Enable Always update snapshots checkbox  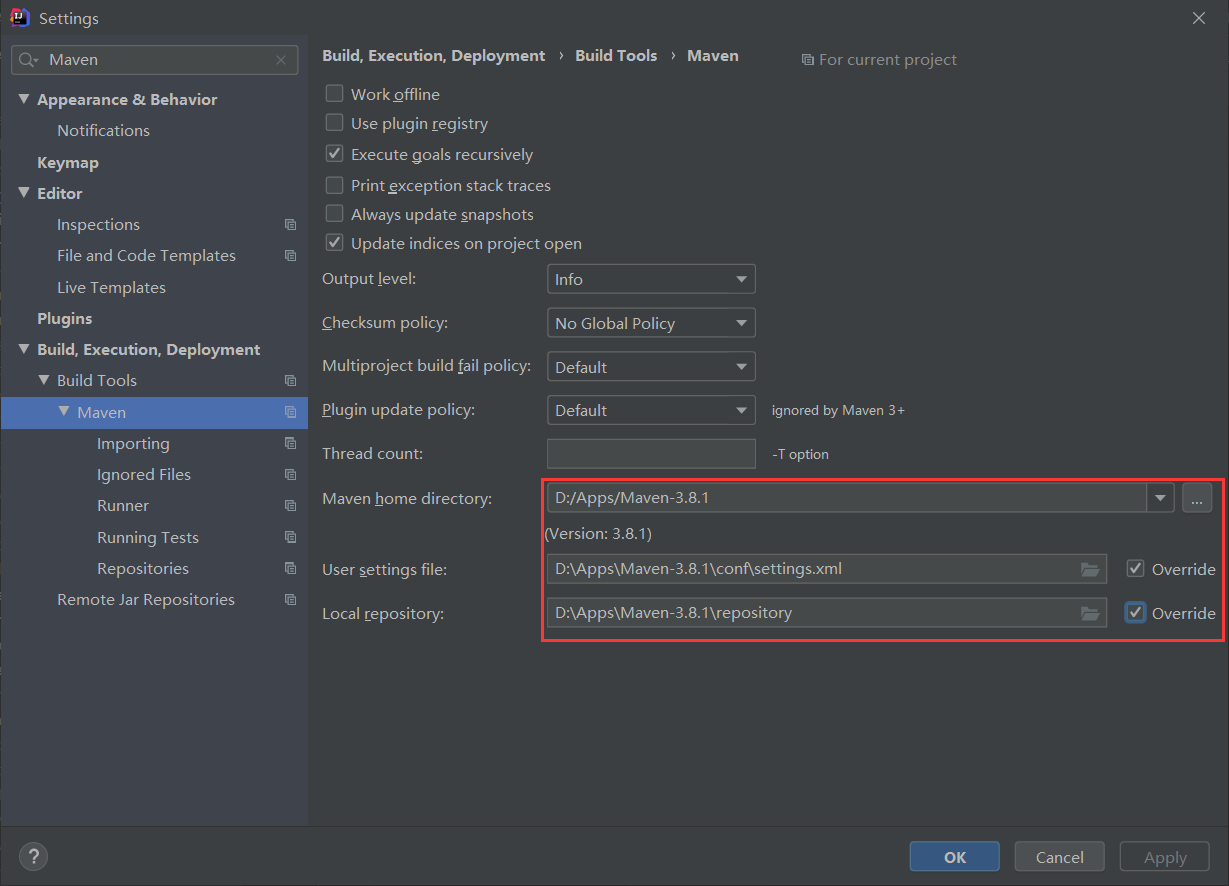[x=335, y=215]
